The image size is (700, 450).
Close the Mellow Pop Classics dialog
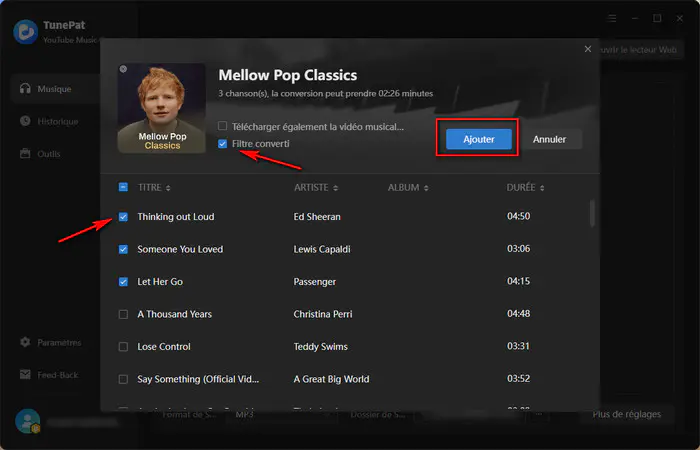588,49
